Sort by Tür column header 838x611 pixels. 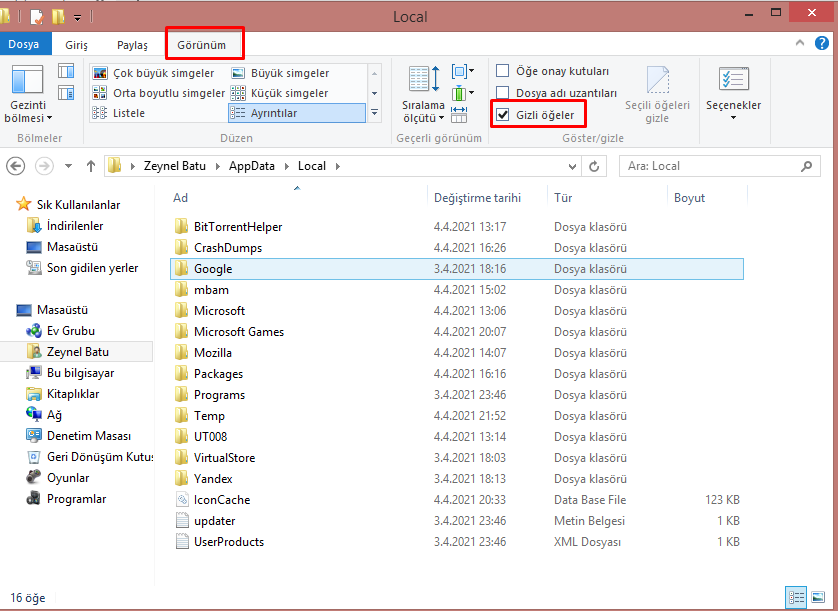pos(563,198)
